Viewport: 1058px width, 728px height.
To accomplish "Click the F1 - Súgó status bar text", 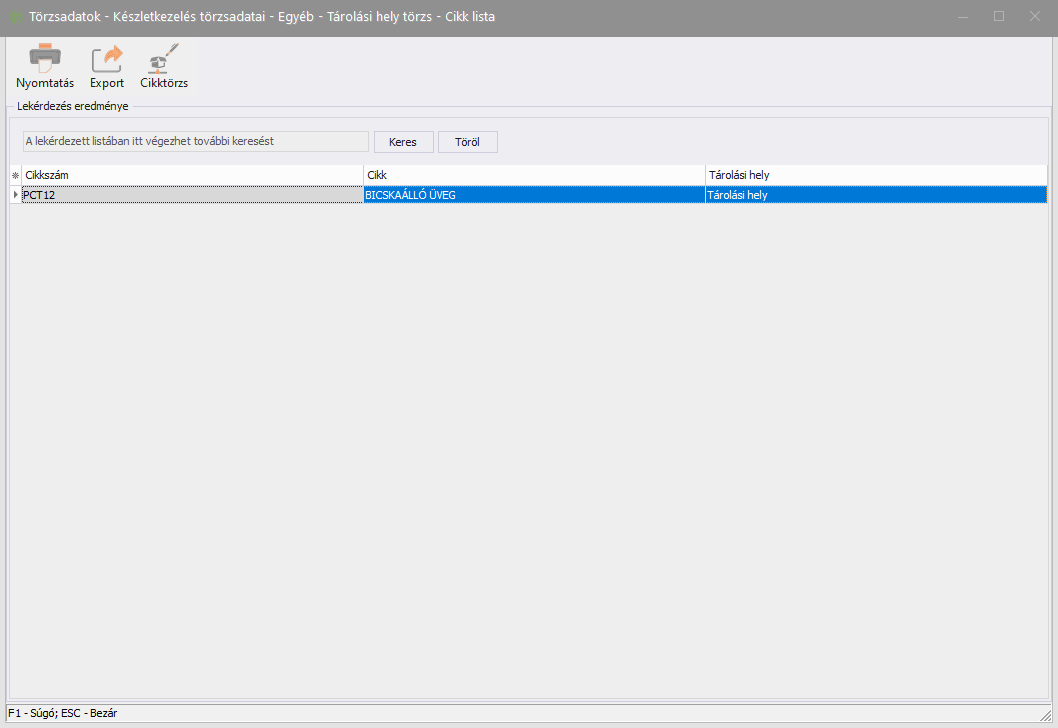I will (62, 713).
